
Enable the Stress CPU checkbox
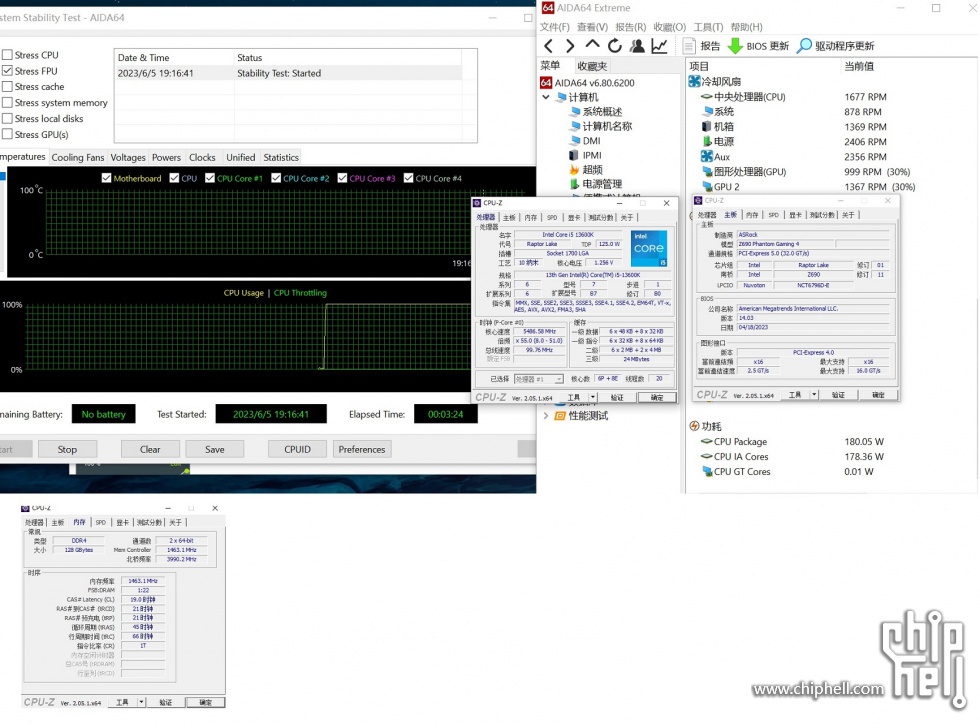pos(8,55)
